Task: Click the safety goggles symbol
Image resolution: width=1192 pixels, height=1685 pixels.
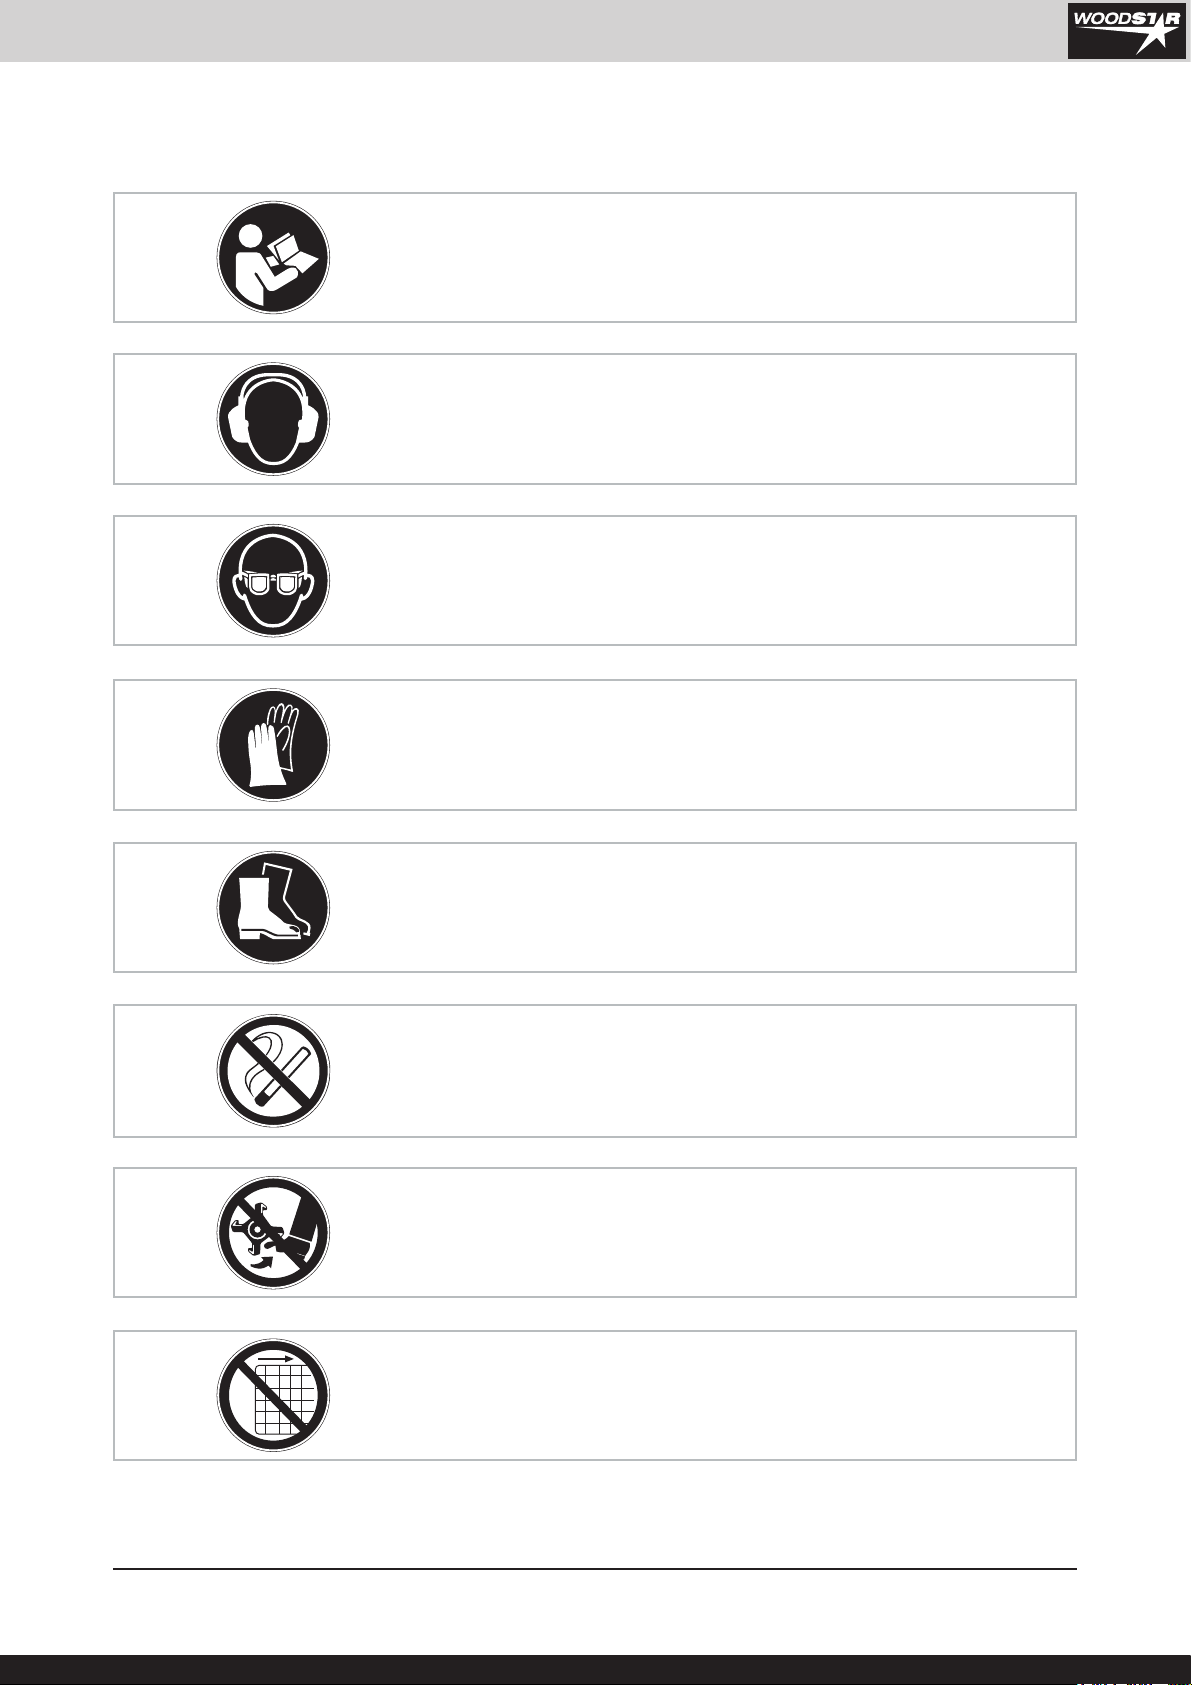Action: [273, 581]
